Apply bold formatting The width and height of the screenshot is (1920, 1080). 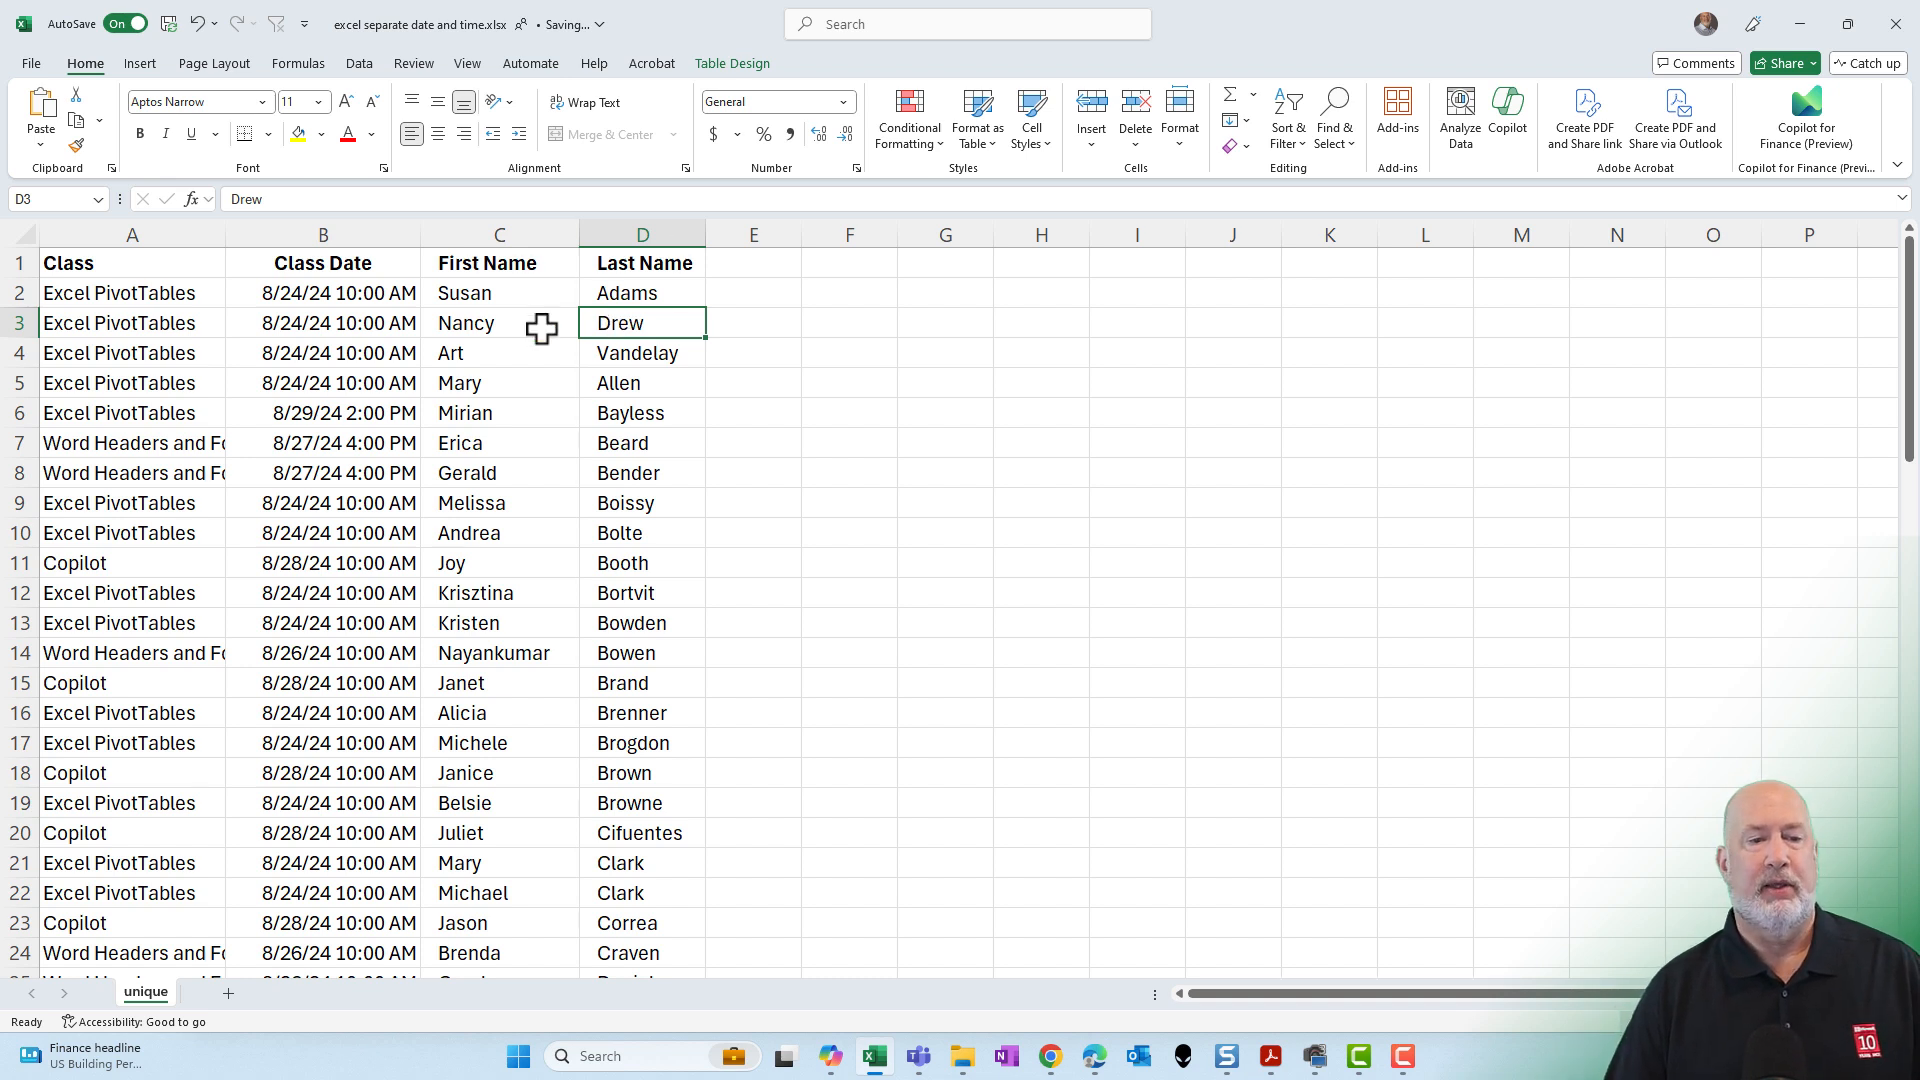point(139,133)
